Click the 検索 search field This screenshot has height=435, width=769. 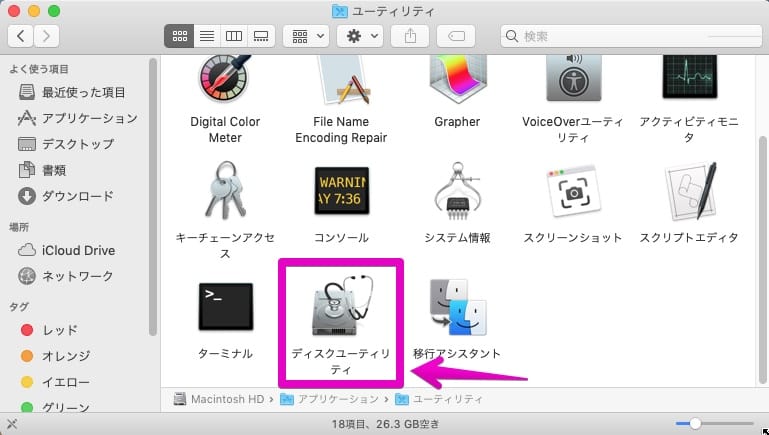click(631, 36)
